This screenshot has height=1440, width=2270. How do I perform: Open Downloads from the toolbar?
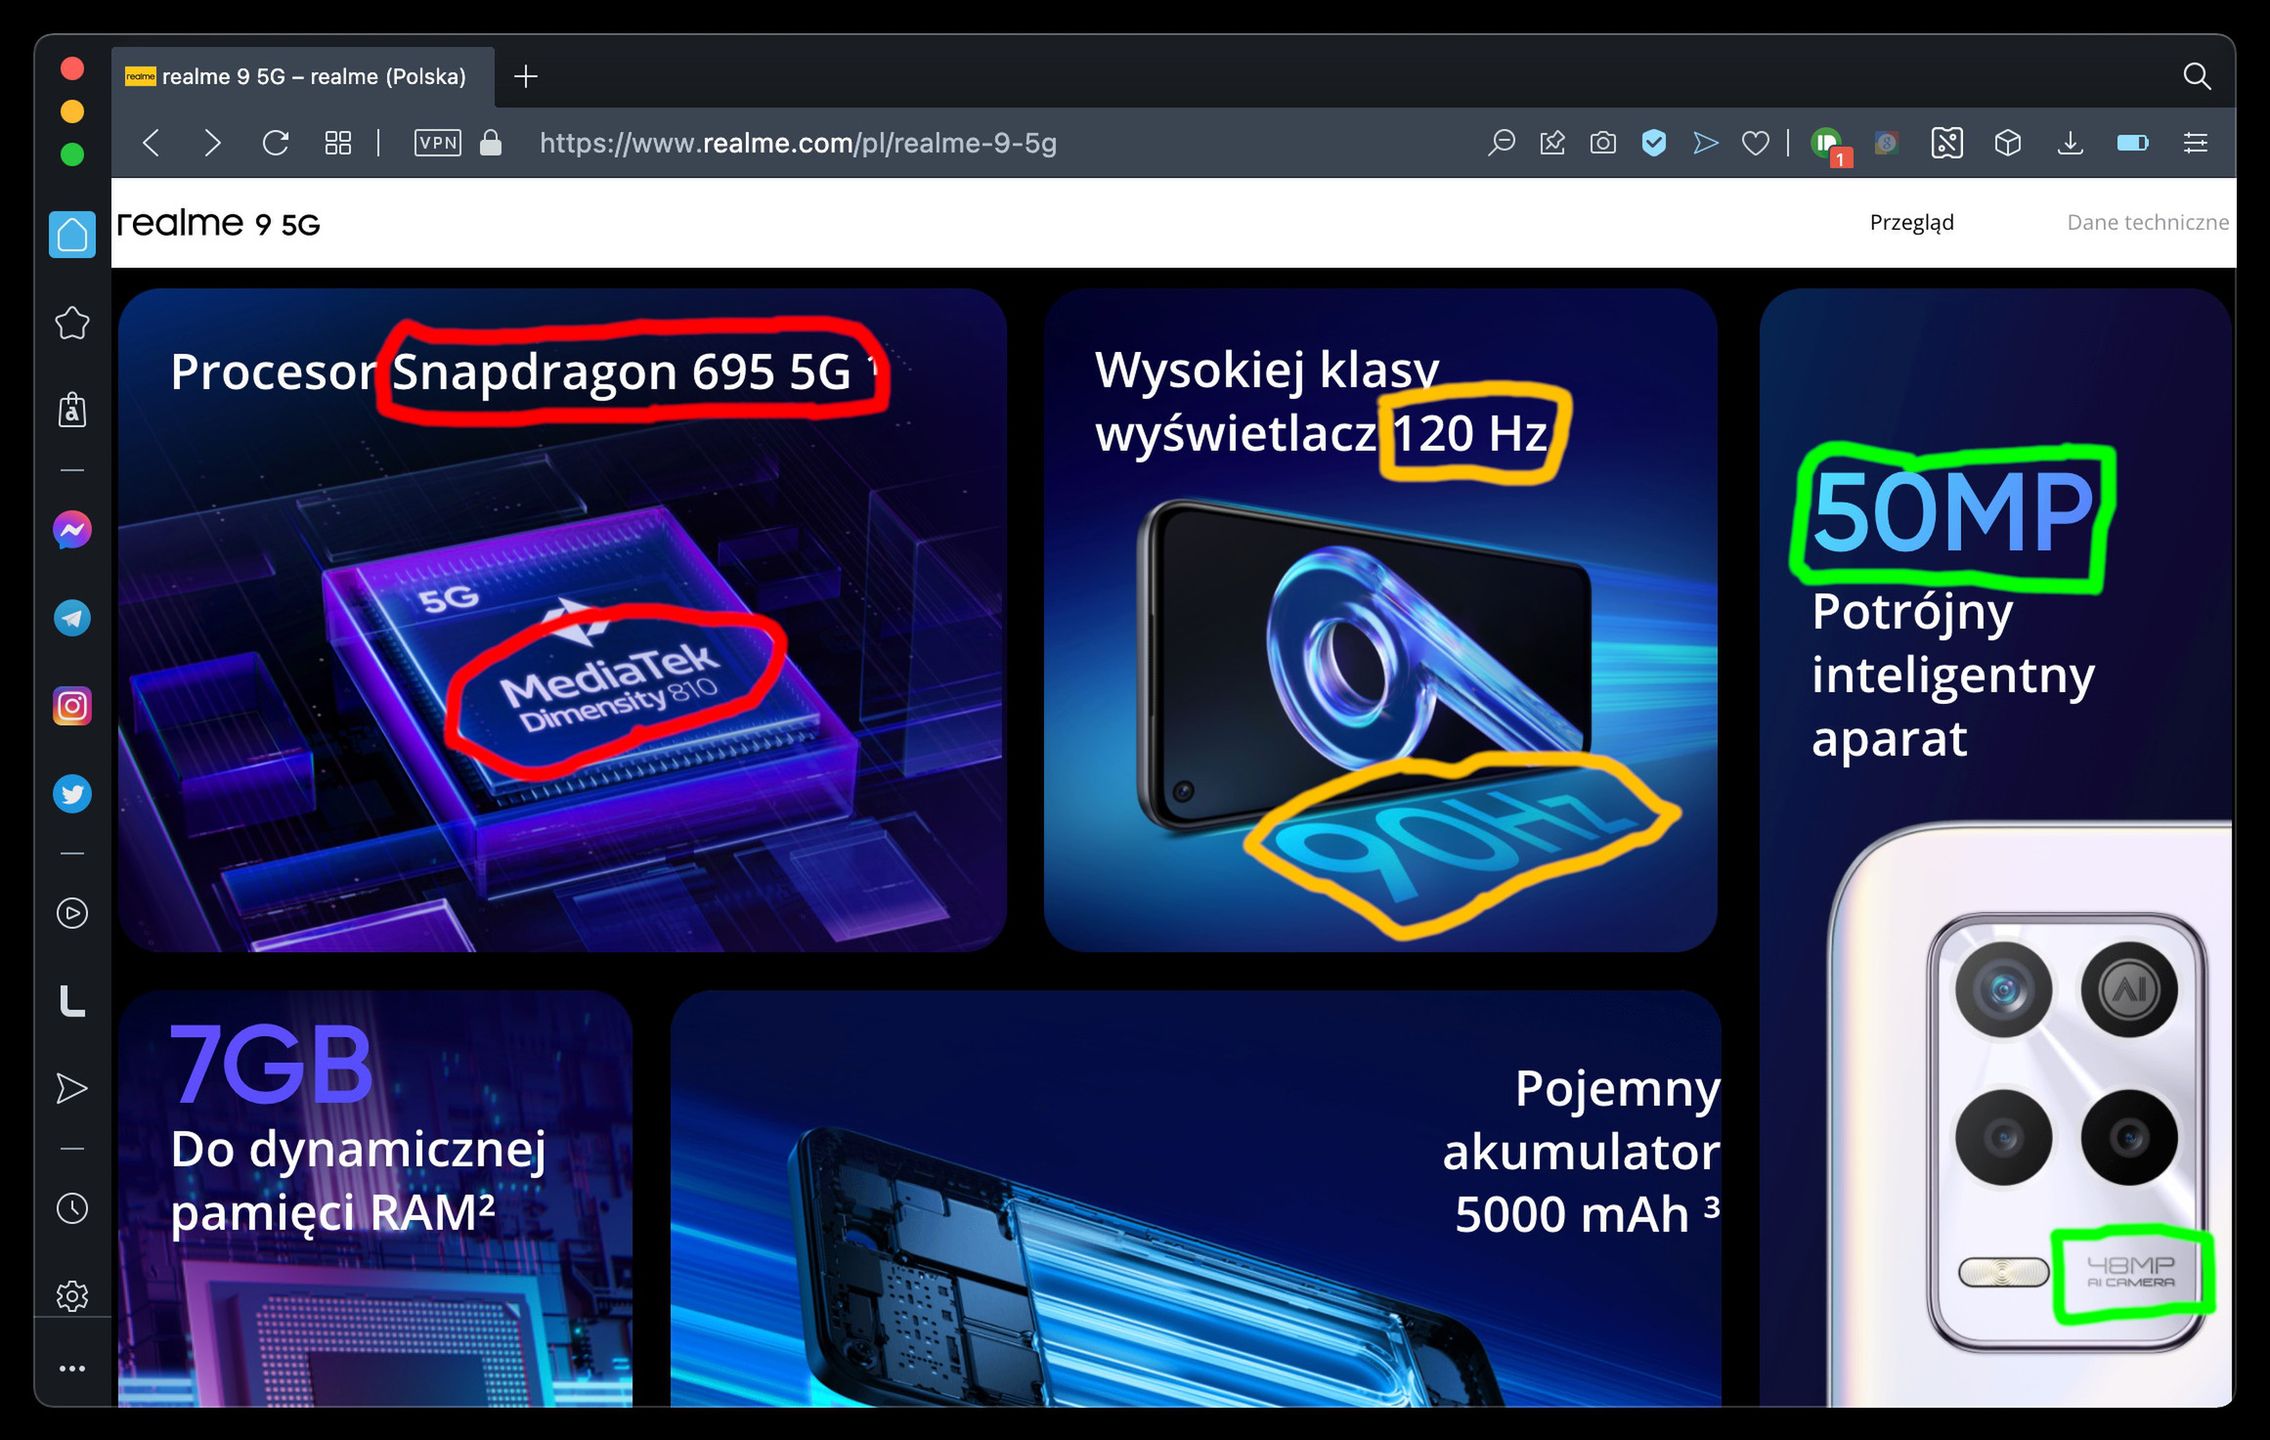click(x=2070, y=143)
